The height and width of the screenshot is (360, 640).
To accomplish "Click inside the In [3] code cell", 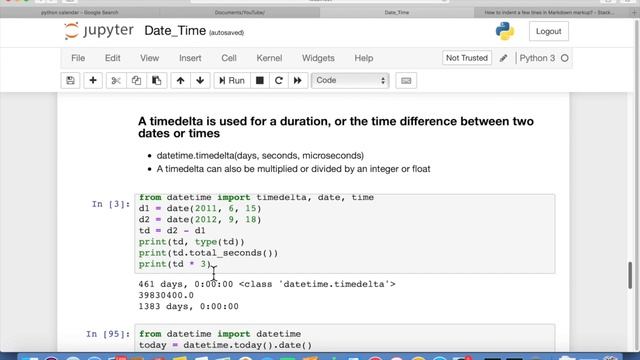I will click(x=344, y=234).
